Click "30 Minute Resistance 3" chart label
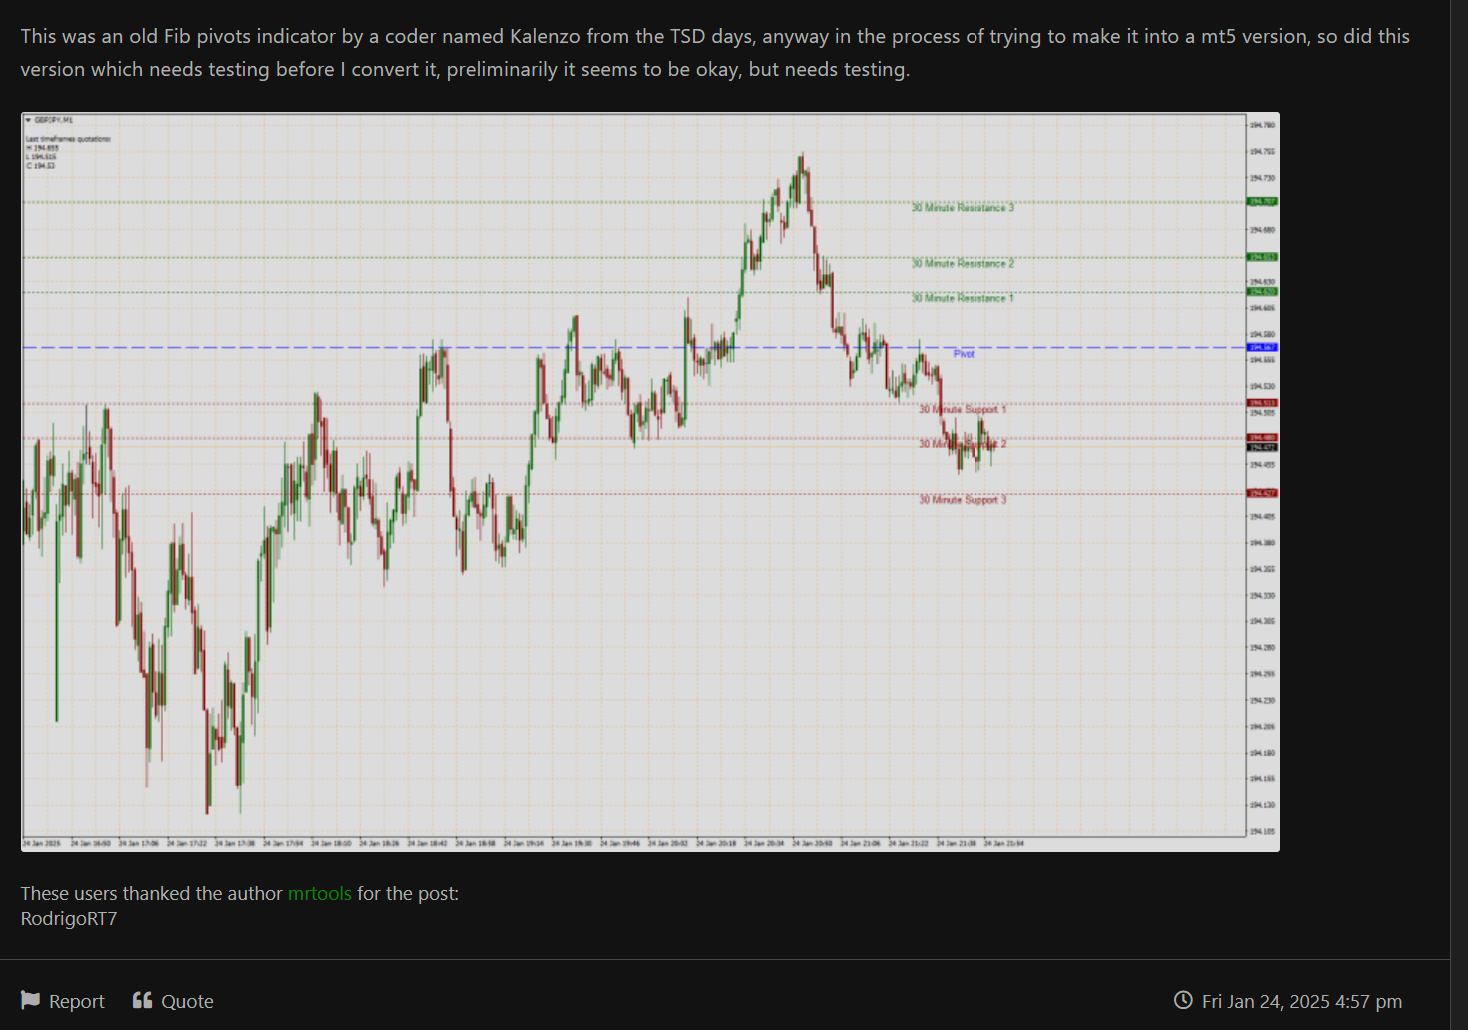 coord(962,208)
